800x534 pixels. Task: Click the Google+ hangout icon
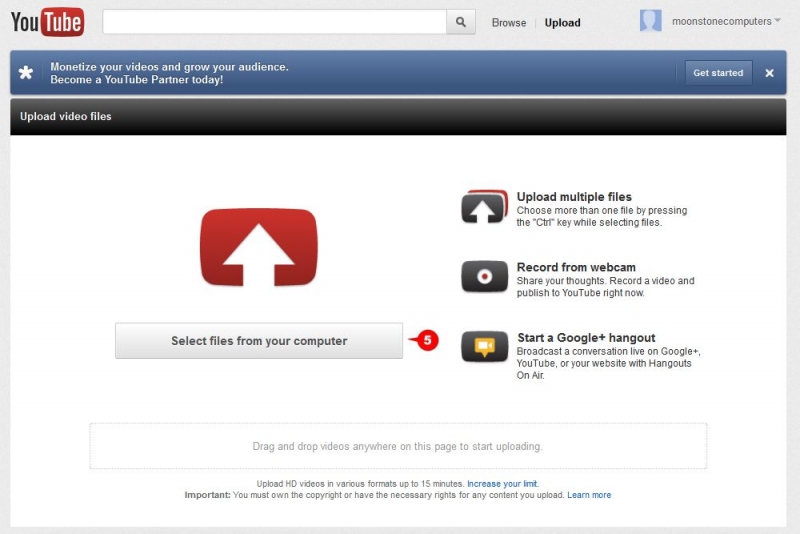pyautogui.click(x=484, y=346)
